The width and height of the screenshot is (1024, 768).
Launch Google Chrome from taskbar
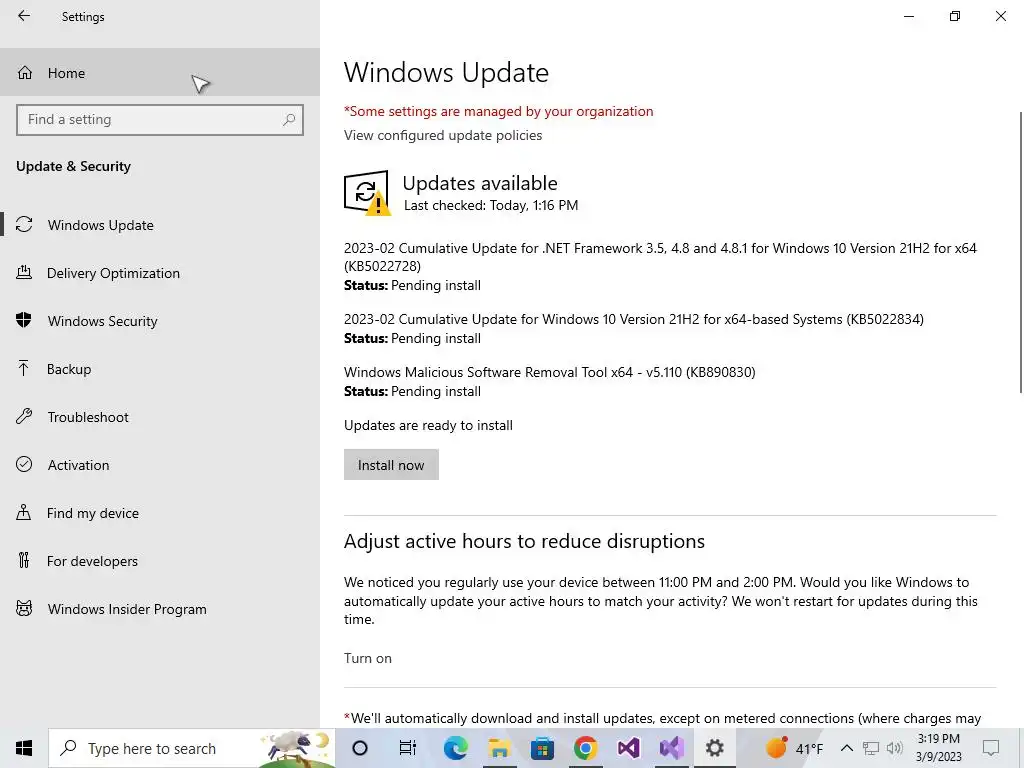[586, 748]
